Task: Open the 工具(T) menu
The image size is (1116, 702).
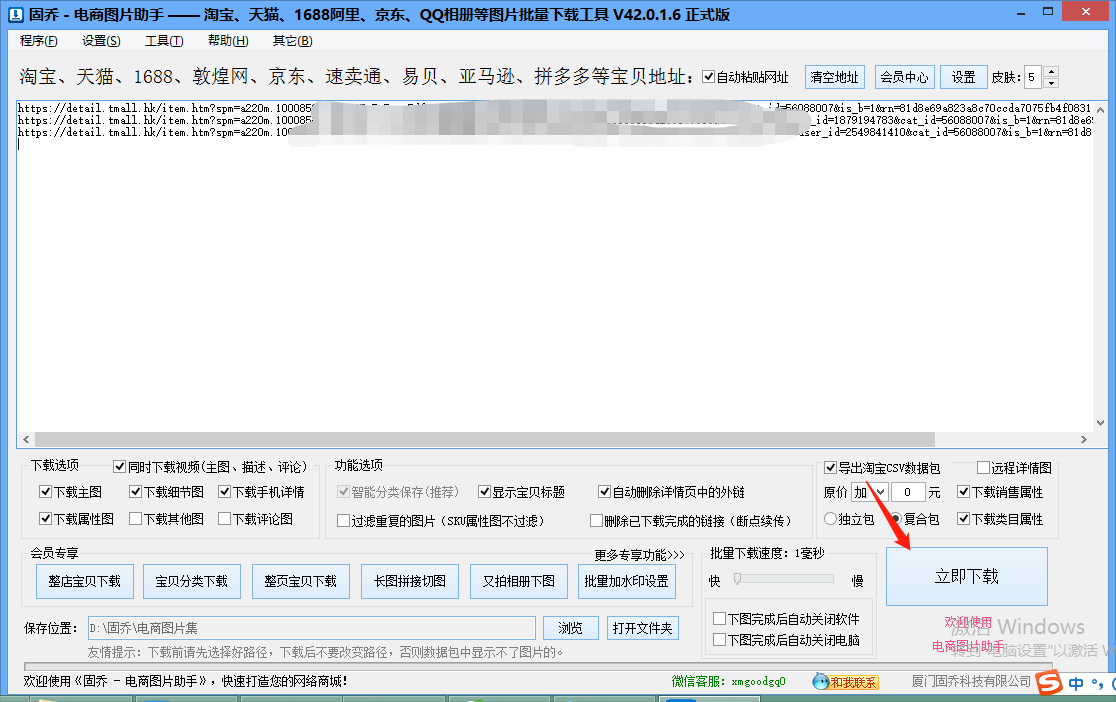Action: (x=164, y=41)
